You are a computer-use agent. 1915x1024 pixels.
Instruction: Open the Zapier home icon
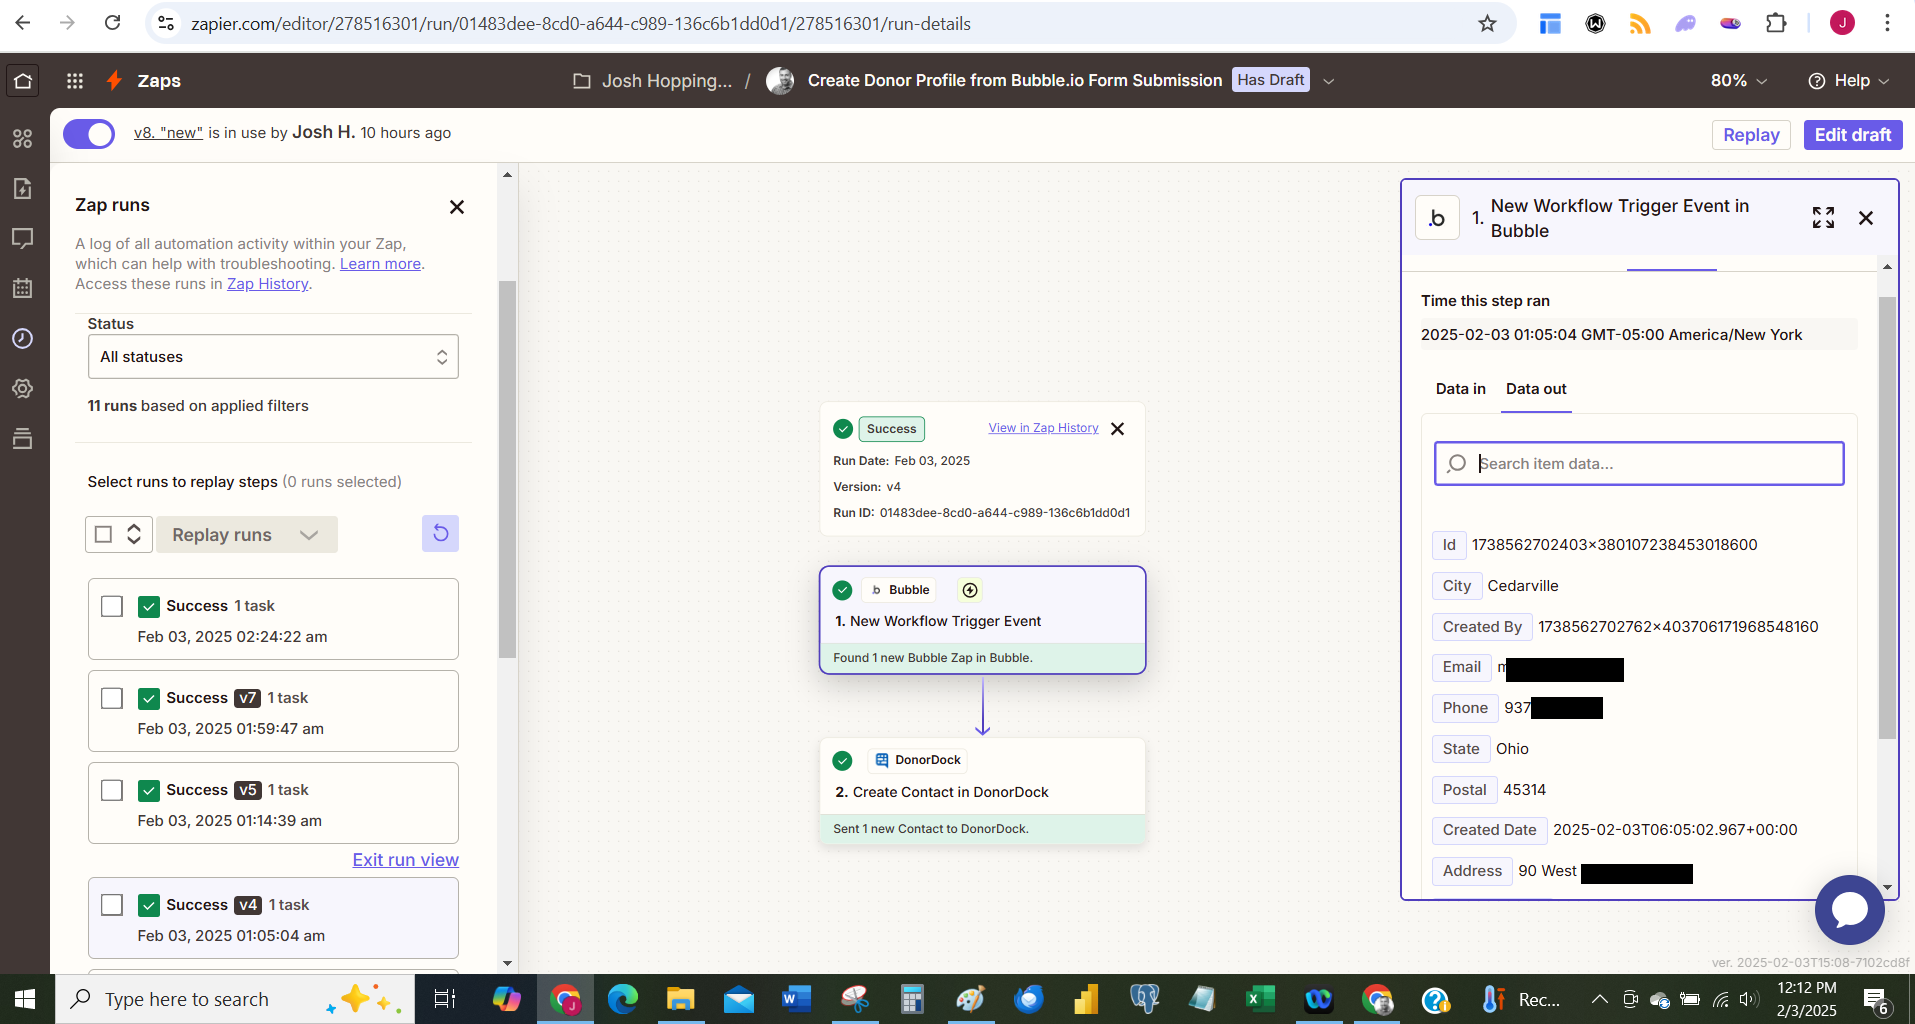coord(23,80)
